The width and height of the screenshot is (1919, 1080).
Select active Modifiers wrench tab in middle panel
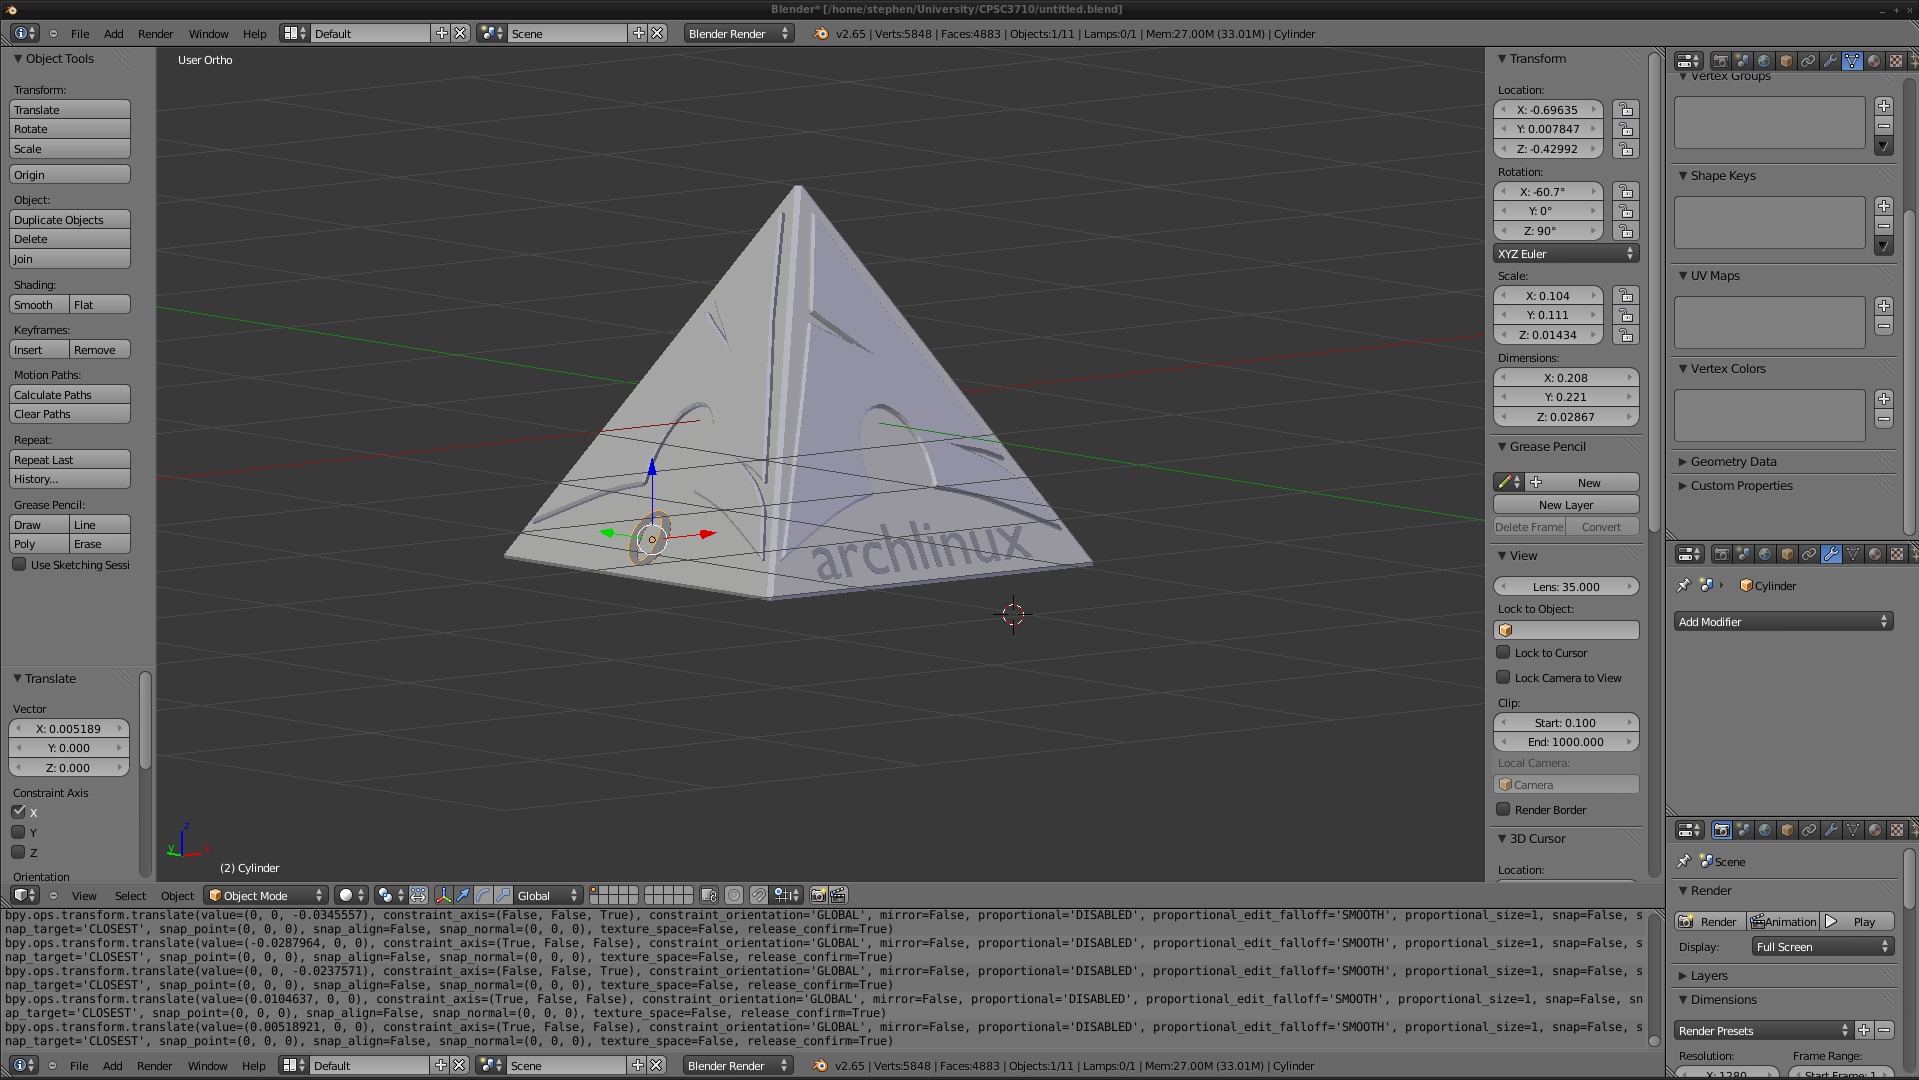coord(1831,554)
